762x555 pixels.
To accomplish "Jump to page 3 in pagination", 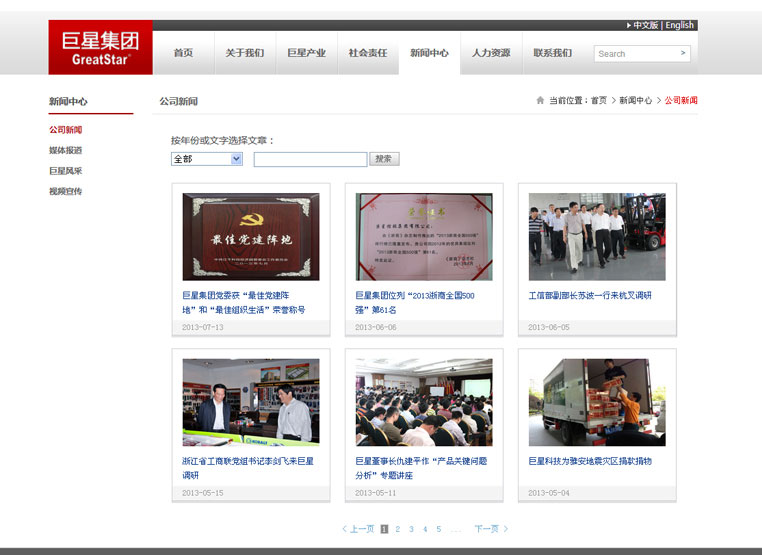I will coord(411,529).
